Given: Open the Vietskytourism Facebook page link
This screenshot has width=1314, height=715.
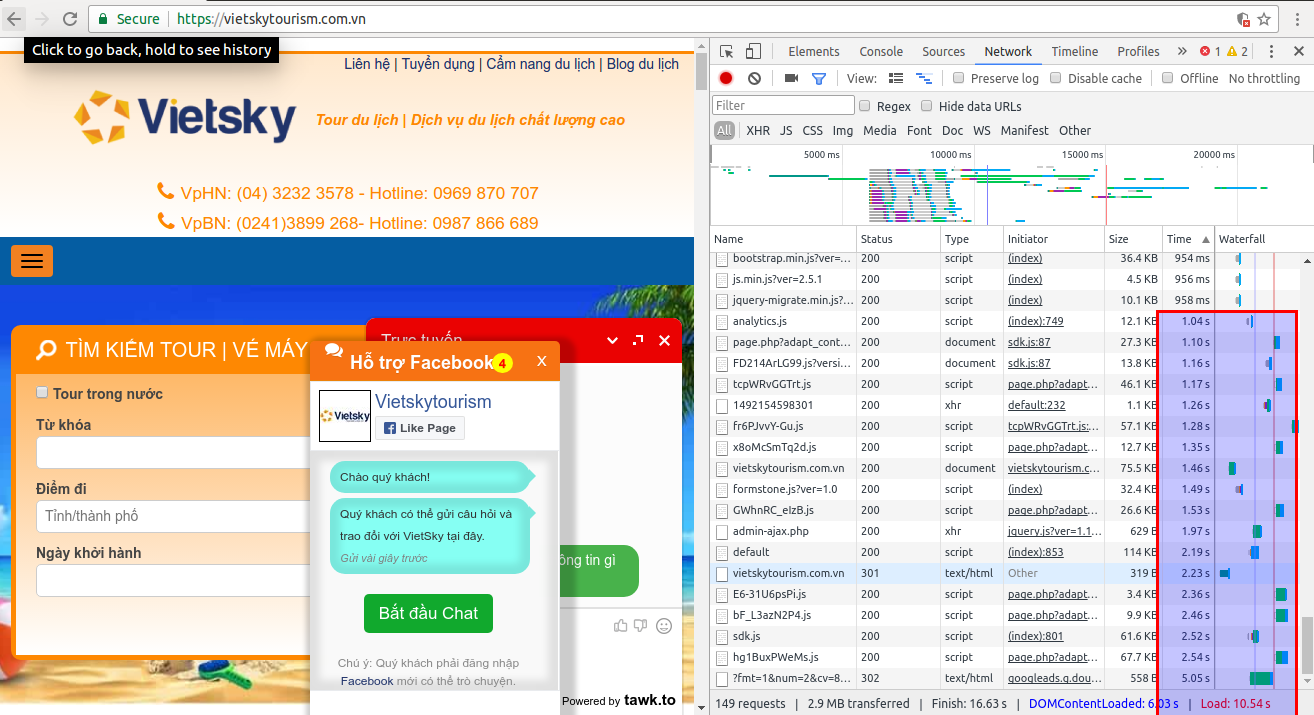Looking at the screenshot, I should (433, 401).
